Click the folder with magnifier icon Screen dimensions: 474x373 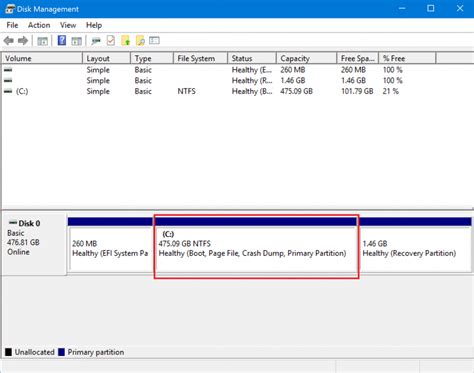click(x=140, y=41)
